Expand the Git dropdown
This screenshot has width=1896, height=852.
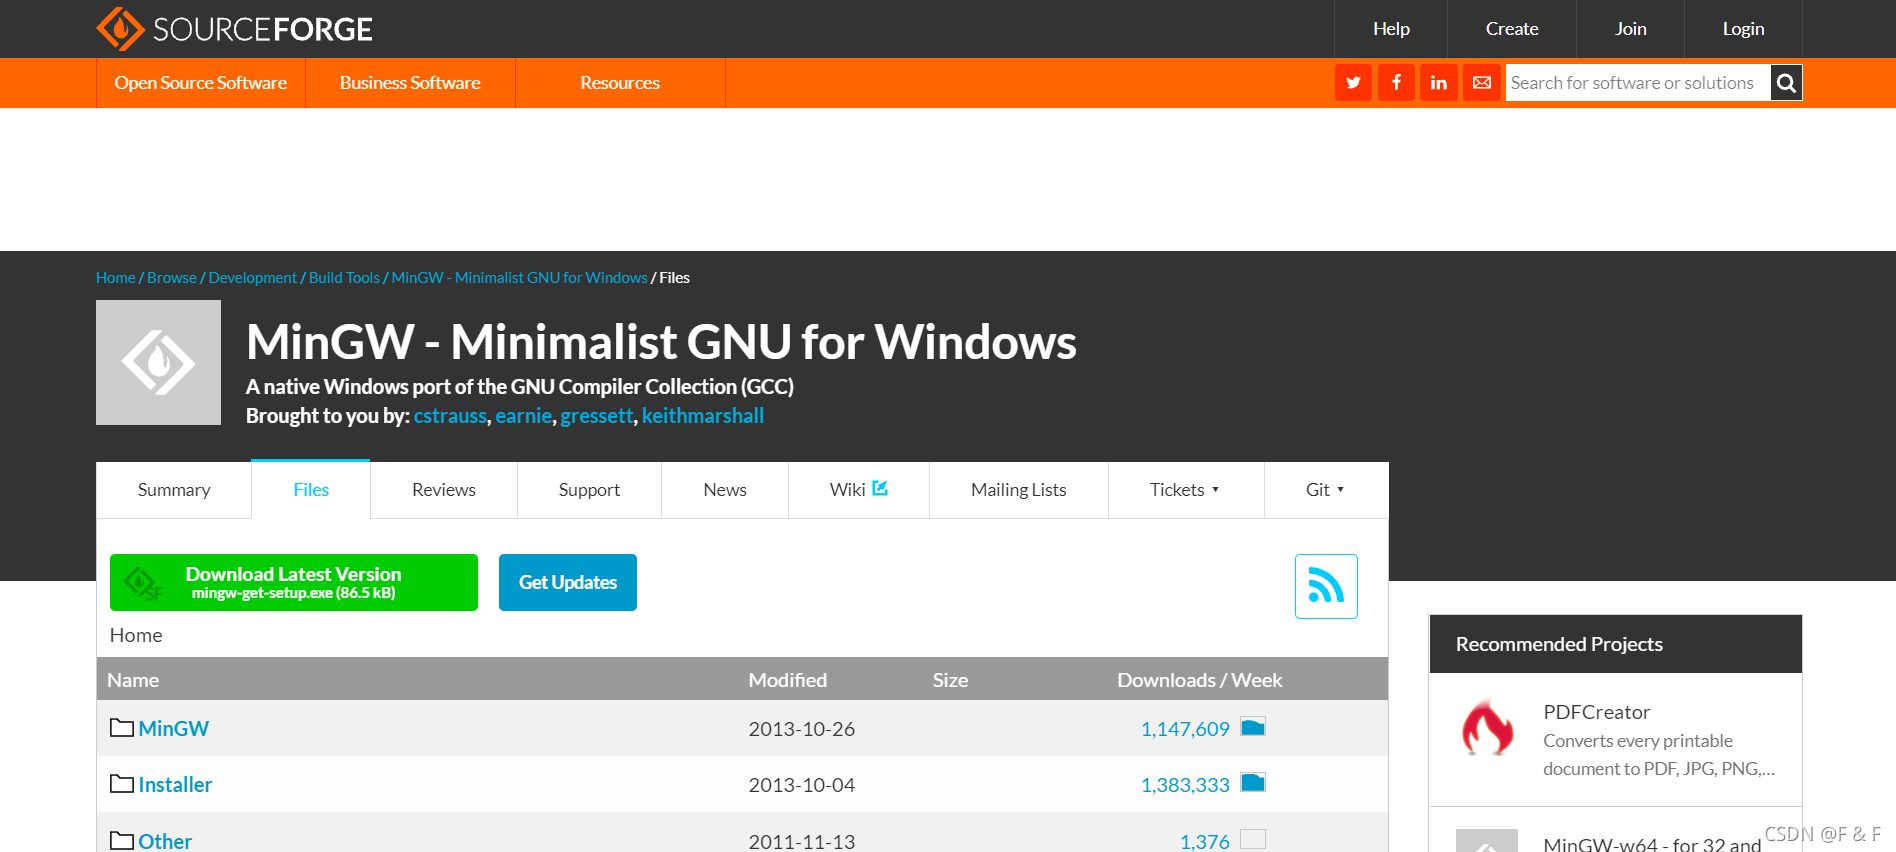[1325, 490]
